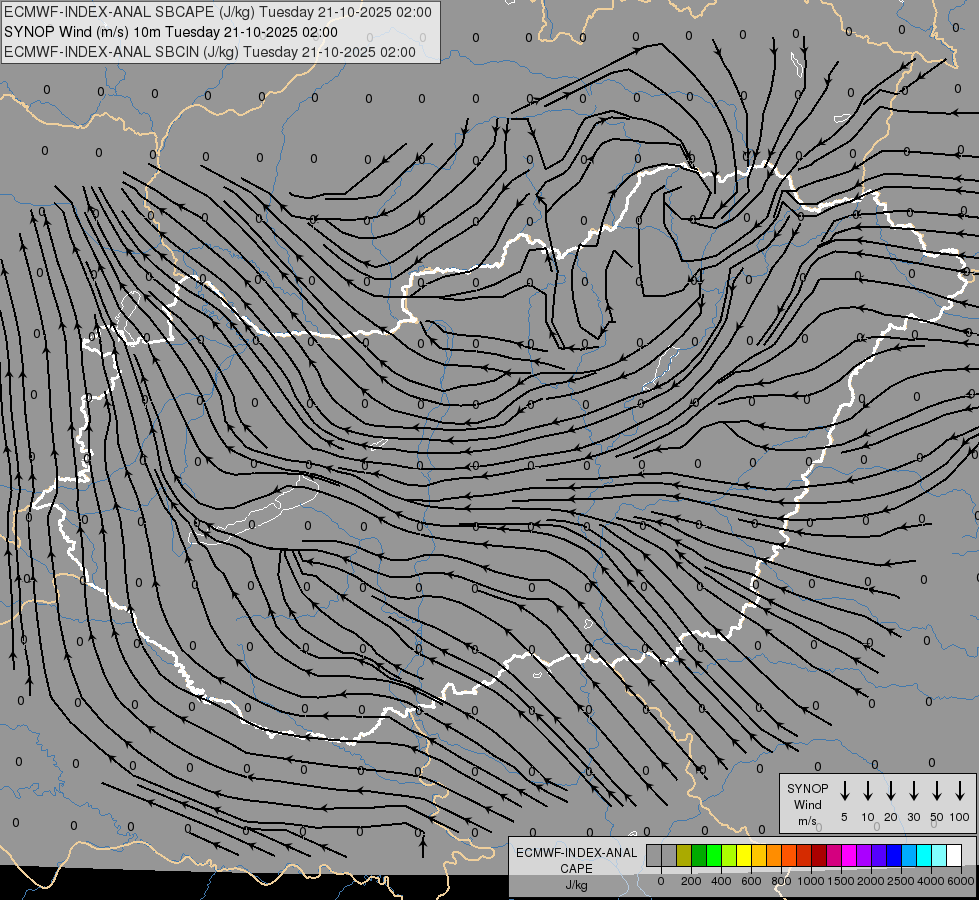The height and width of the screenshot is (900, 979).
Task: Click the 50 m/s wind arrow in legend
Action: coord(937,791)
